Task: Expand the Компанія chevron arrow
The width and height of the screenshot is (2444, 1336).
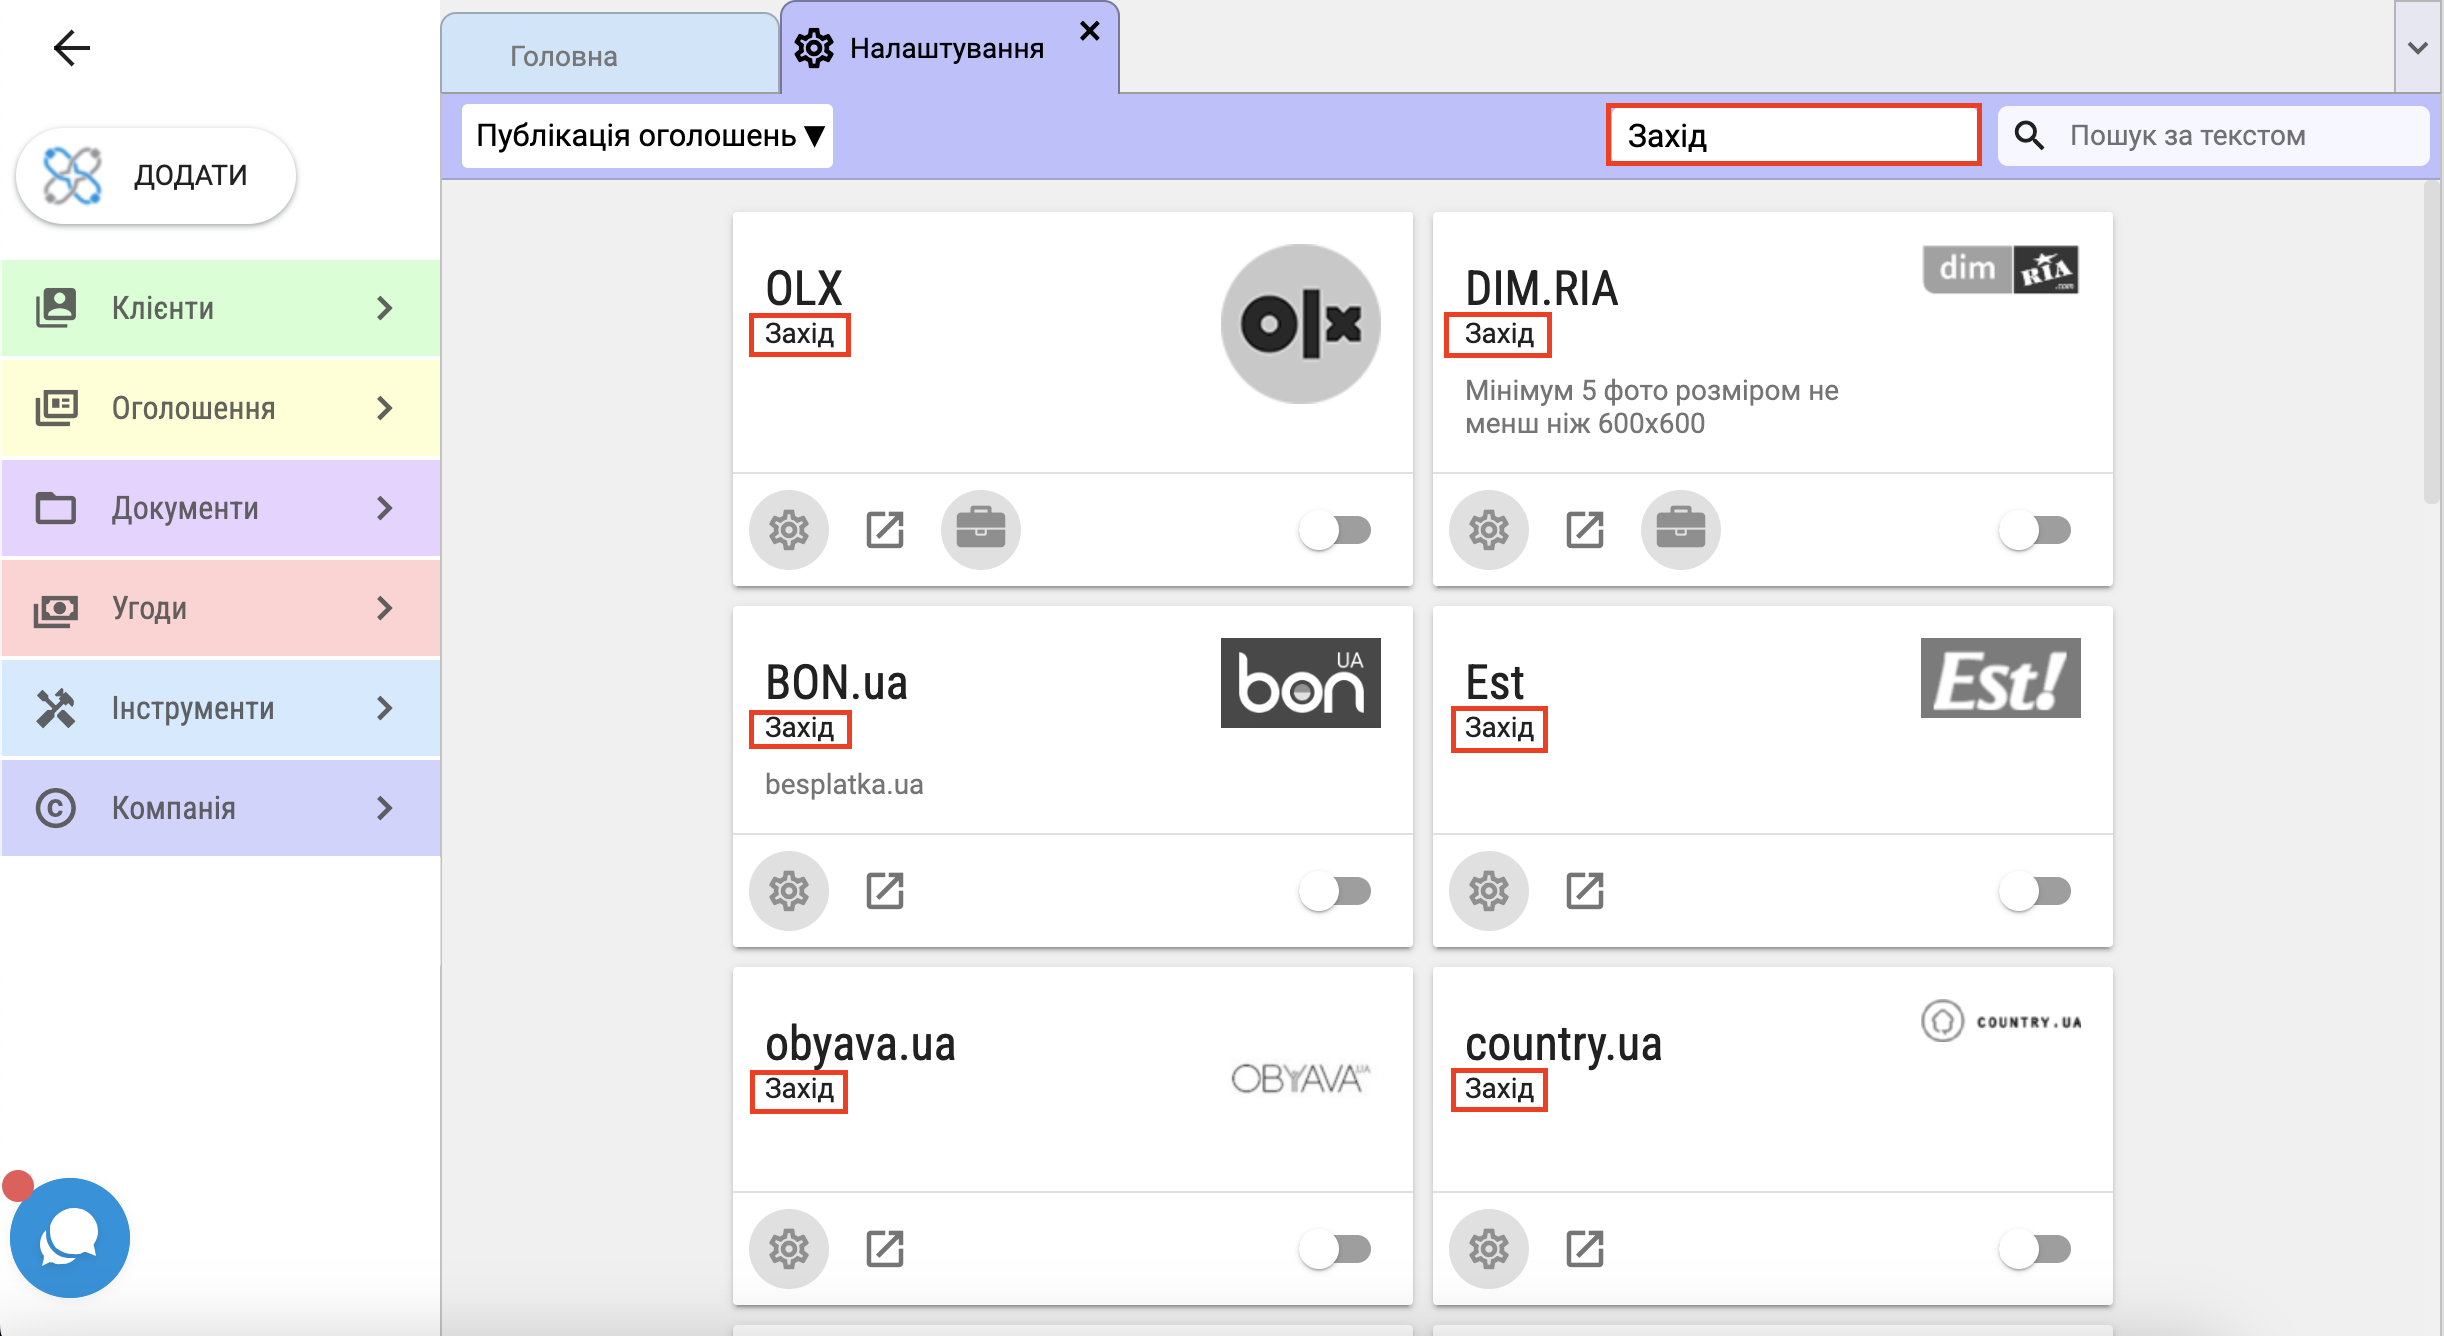Action: pyautogui.click(x=385, y=808)
